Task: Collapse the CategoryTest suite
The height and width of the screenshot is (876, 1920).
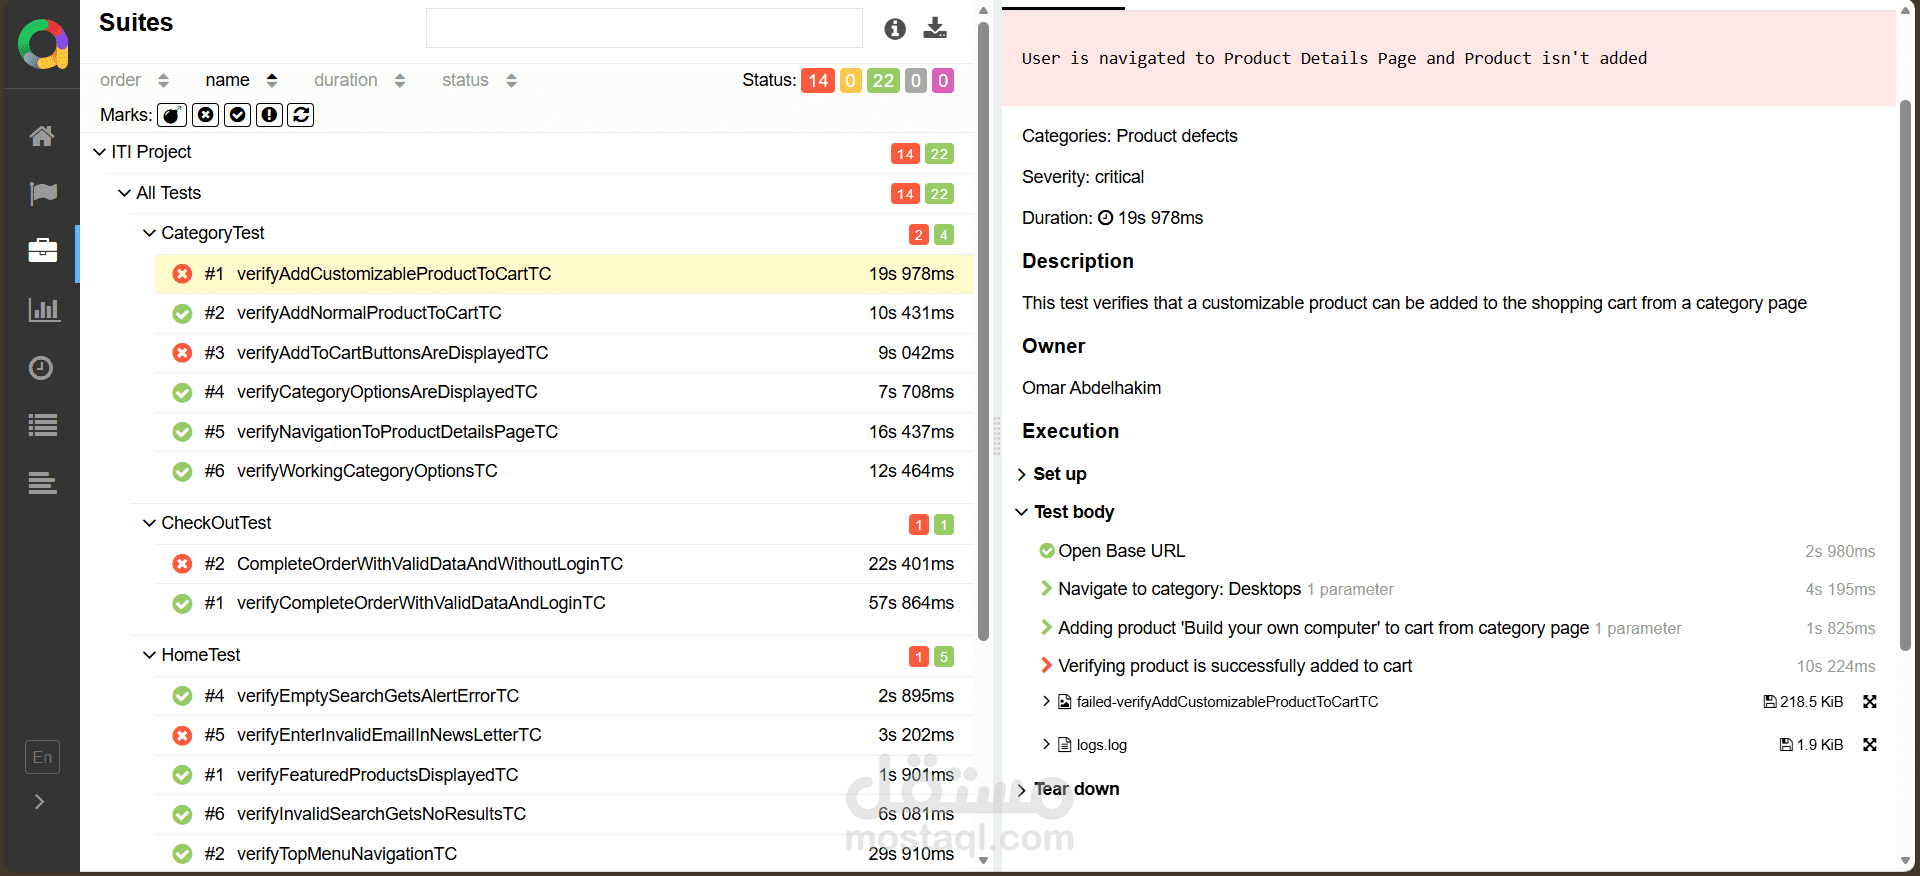Action: click(150, 233)
